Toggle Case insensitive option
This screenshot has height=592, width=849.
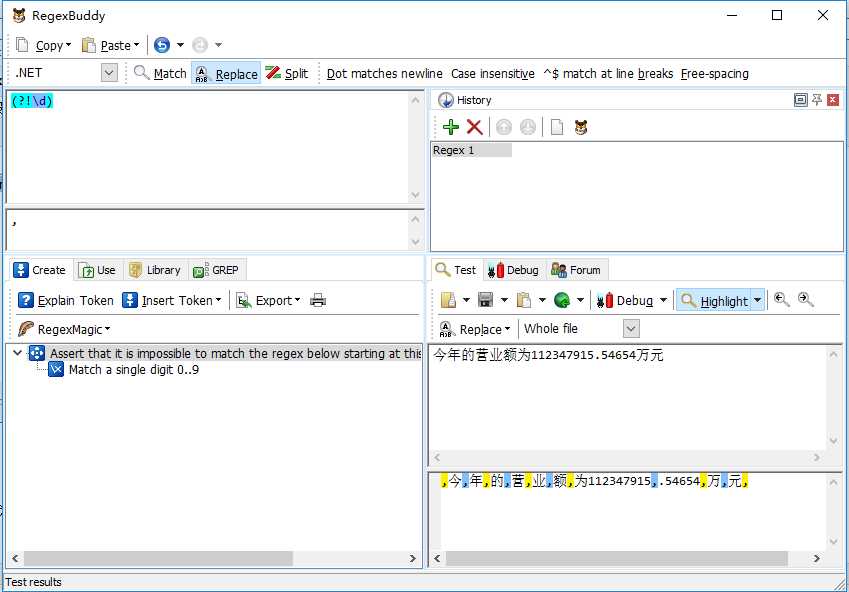[x=493, y=74]
